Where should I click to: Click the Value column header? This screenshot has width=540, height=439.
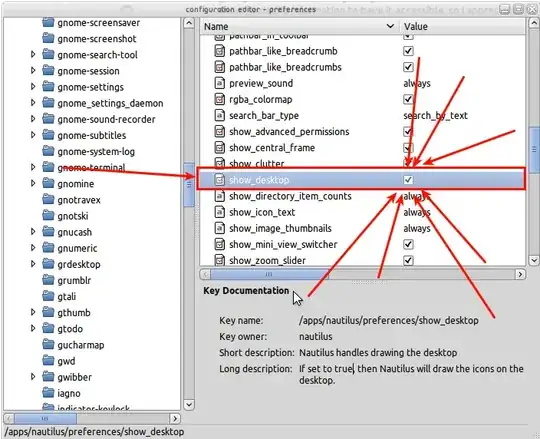[463, 26]
